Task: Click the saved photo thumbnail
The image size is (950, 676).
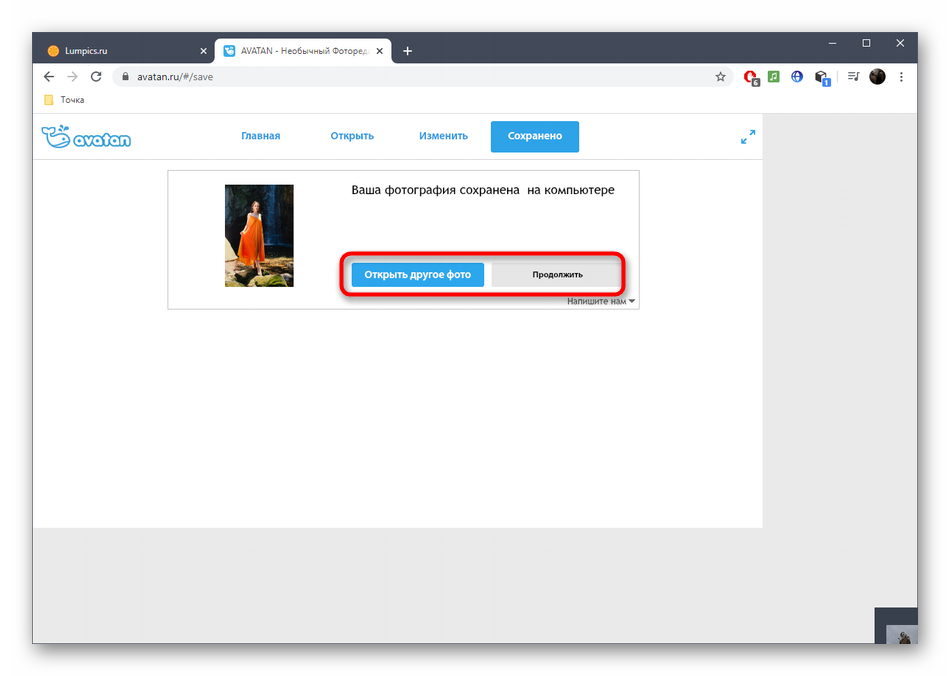Action: pyautogui.click(x=259, y=236)
